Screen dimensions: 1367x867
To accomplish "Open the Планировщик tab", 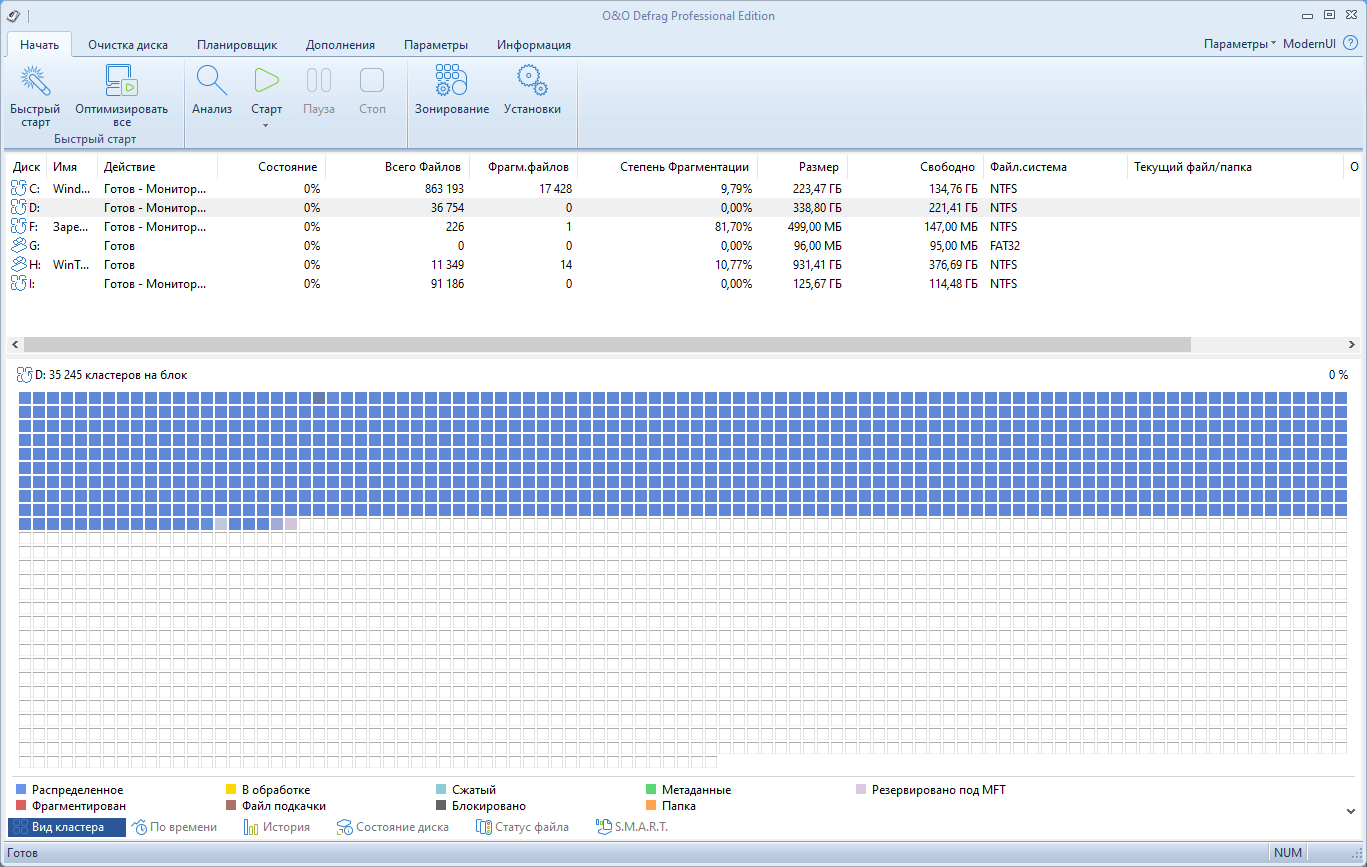I will [240, 44].
